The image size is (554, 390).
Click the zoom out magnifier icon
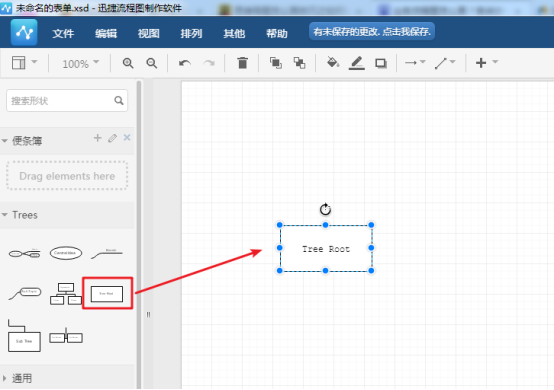coord(152,63)
